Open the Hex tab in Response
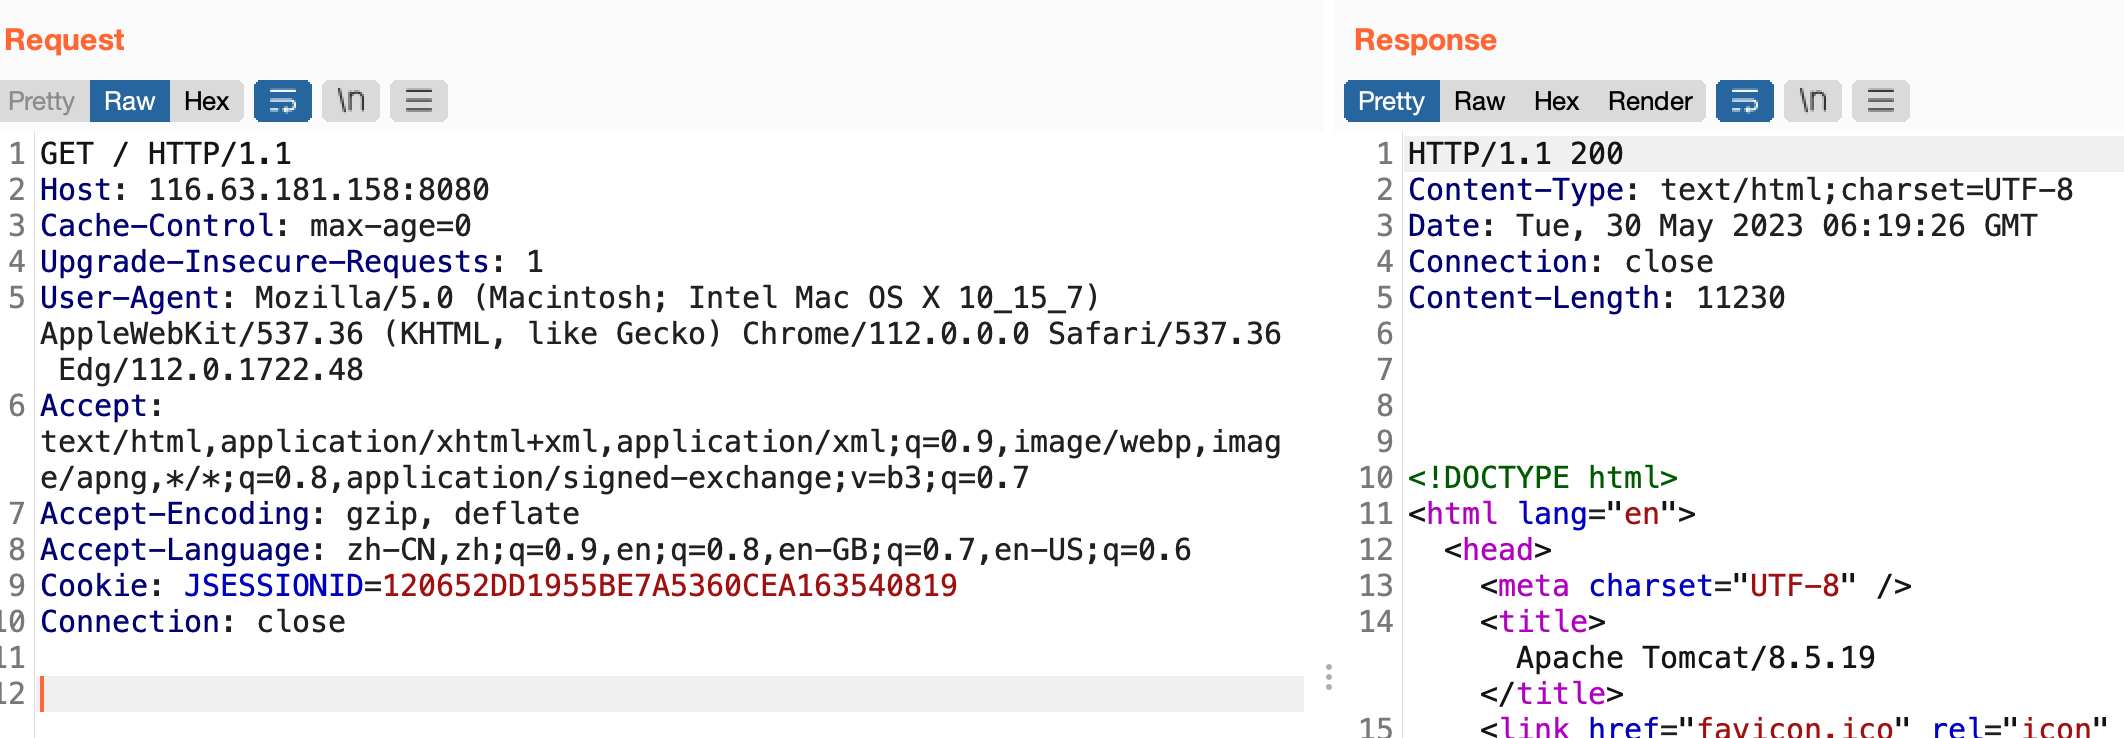The width and height of the screenshot is (2124, 738). [x=1556, y=101]
